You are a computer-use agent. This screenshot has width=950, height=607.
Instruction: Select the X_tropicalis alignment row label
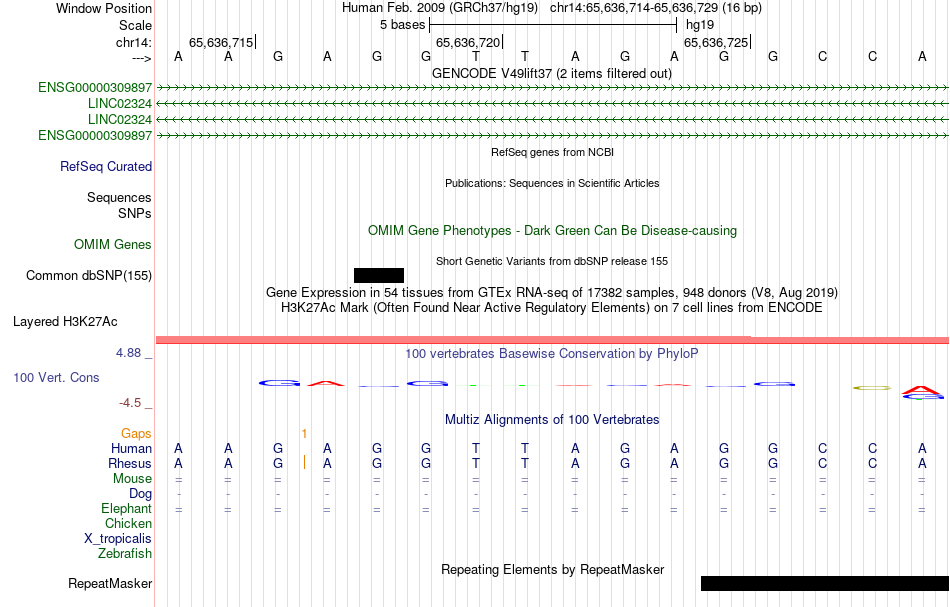click(118, 539)
